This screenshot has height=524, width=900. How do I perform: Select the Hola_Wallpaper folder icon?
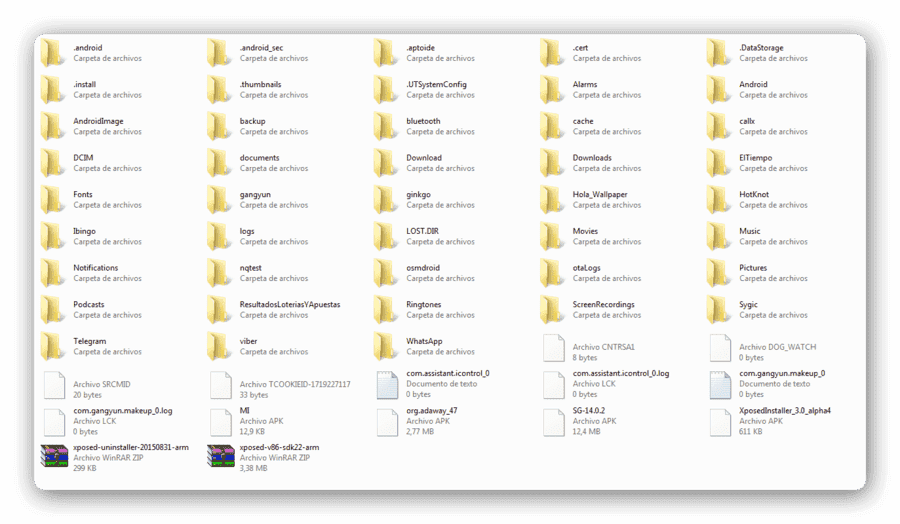pyautogui.click(x=552, y=200)
